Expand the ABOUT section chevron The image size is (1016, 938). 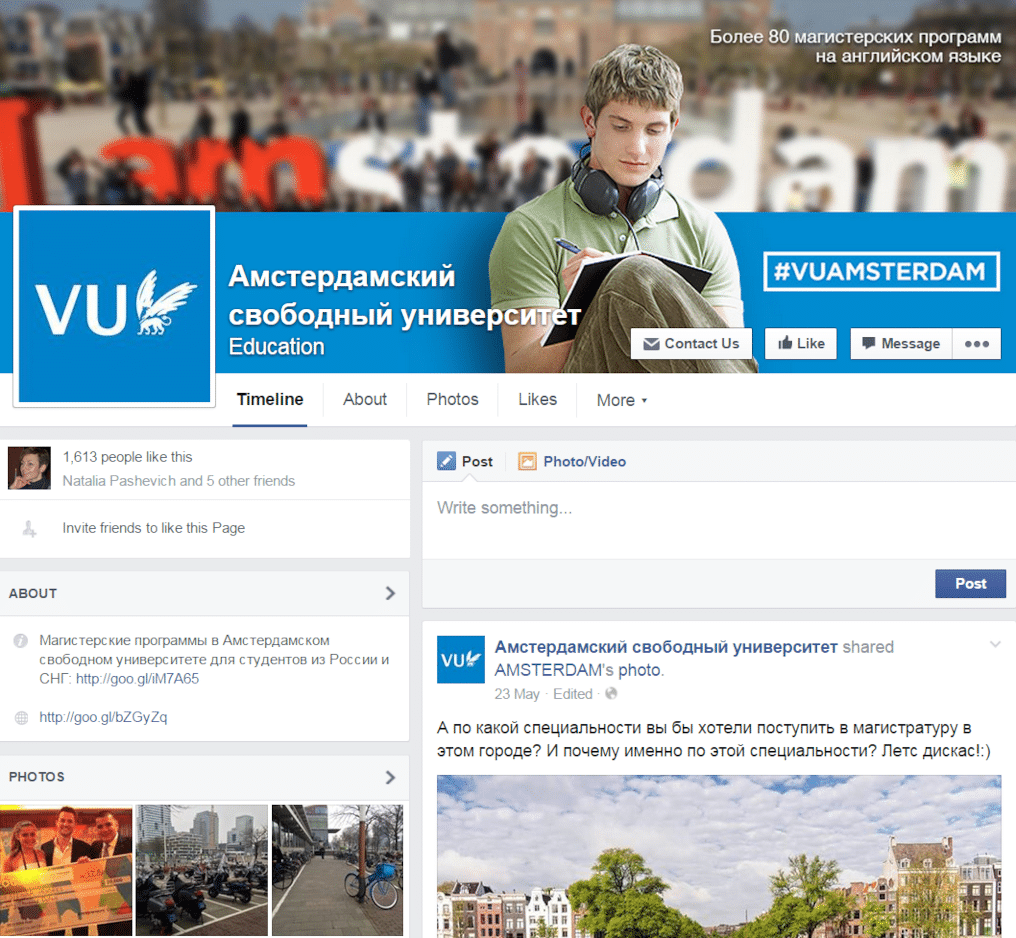(390, 593)
